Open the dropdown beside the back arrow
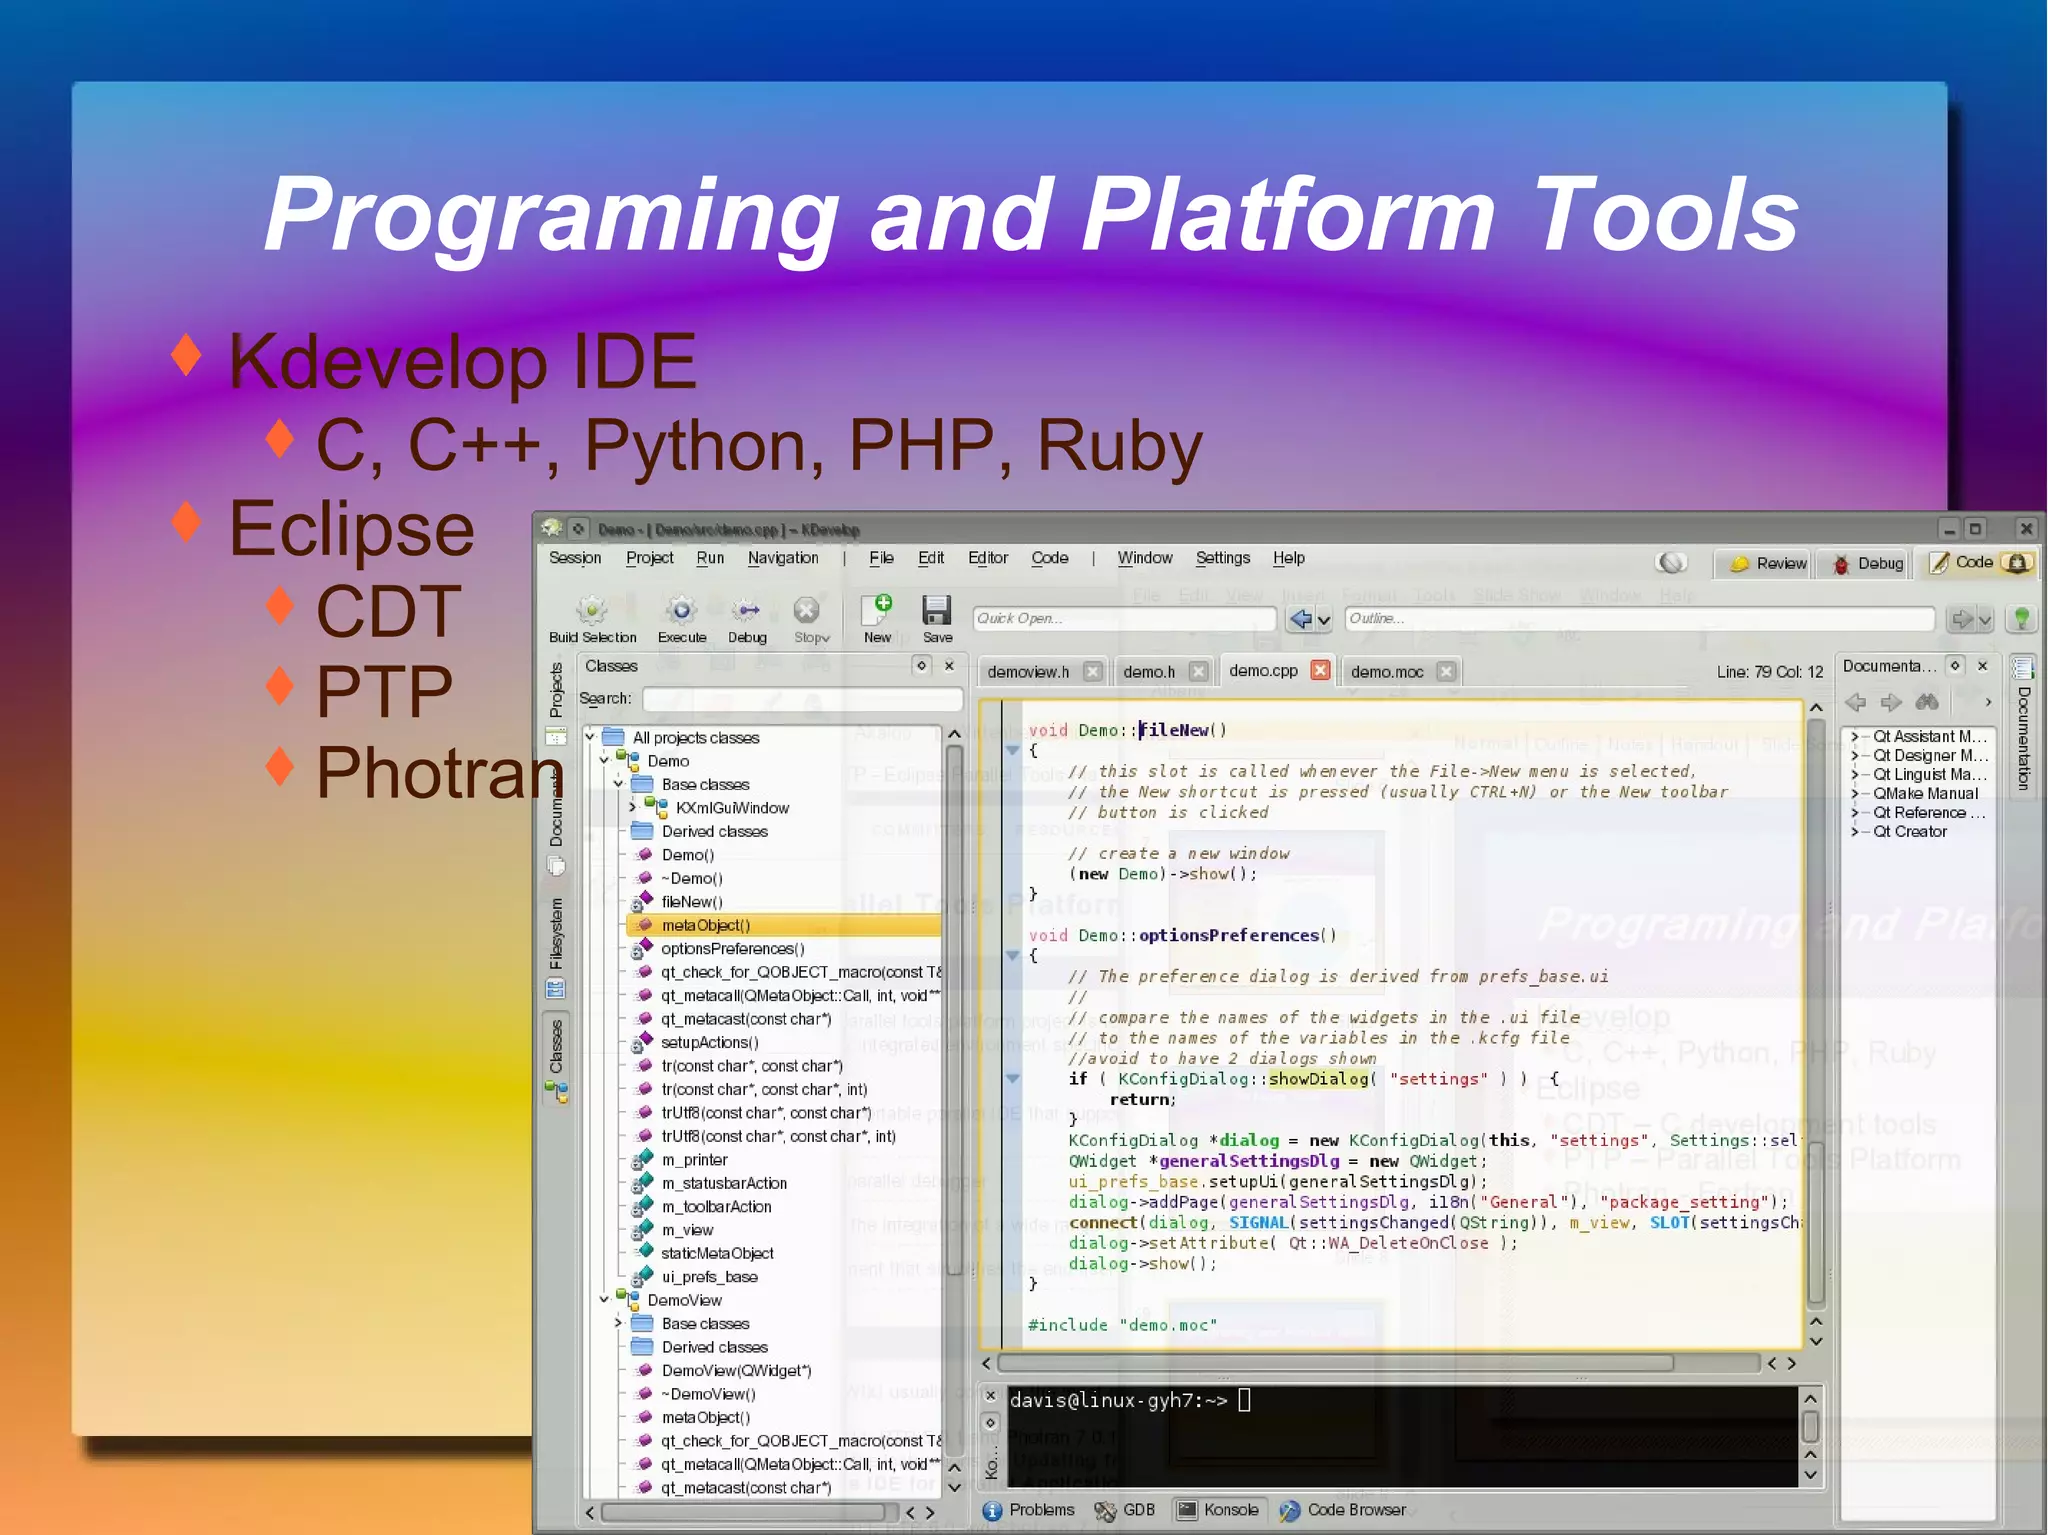Screen dimensions: 2048x1535 tap(1324, 620)
